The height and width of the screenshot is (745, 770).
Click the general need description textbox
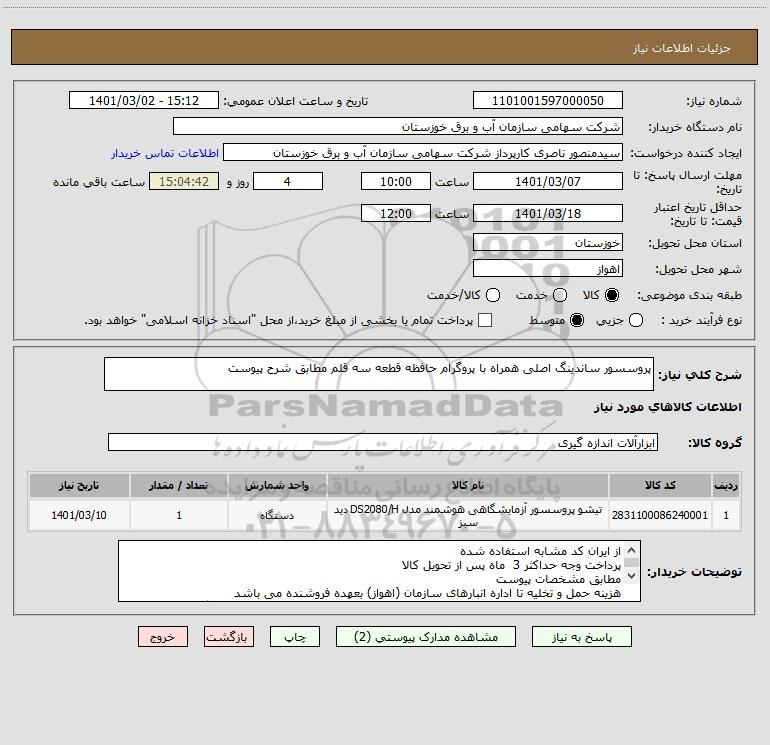(379, 374)
